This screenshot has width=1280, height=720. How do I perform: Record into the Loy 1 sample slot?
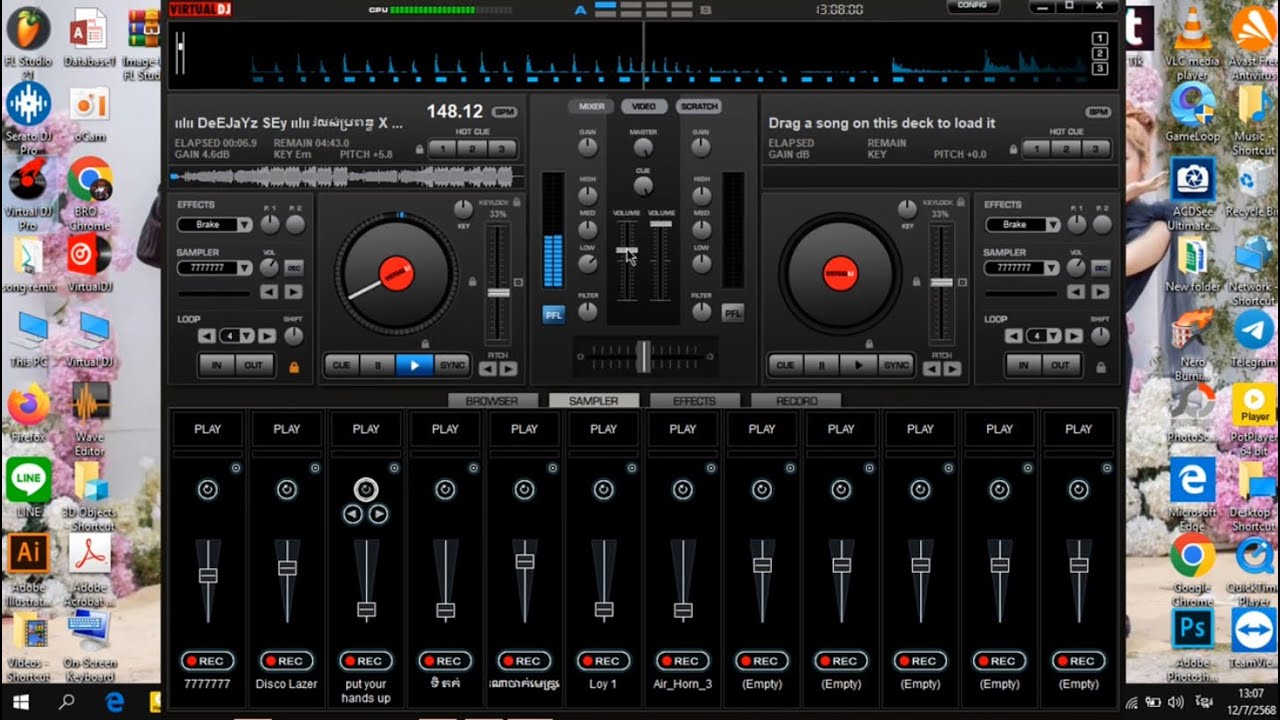(603, 661)
